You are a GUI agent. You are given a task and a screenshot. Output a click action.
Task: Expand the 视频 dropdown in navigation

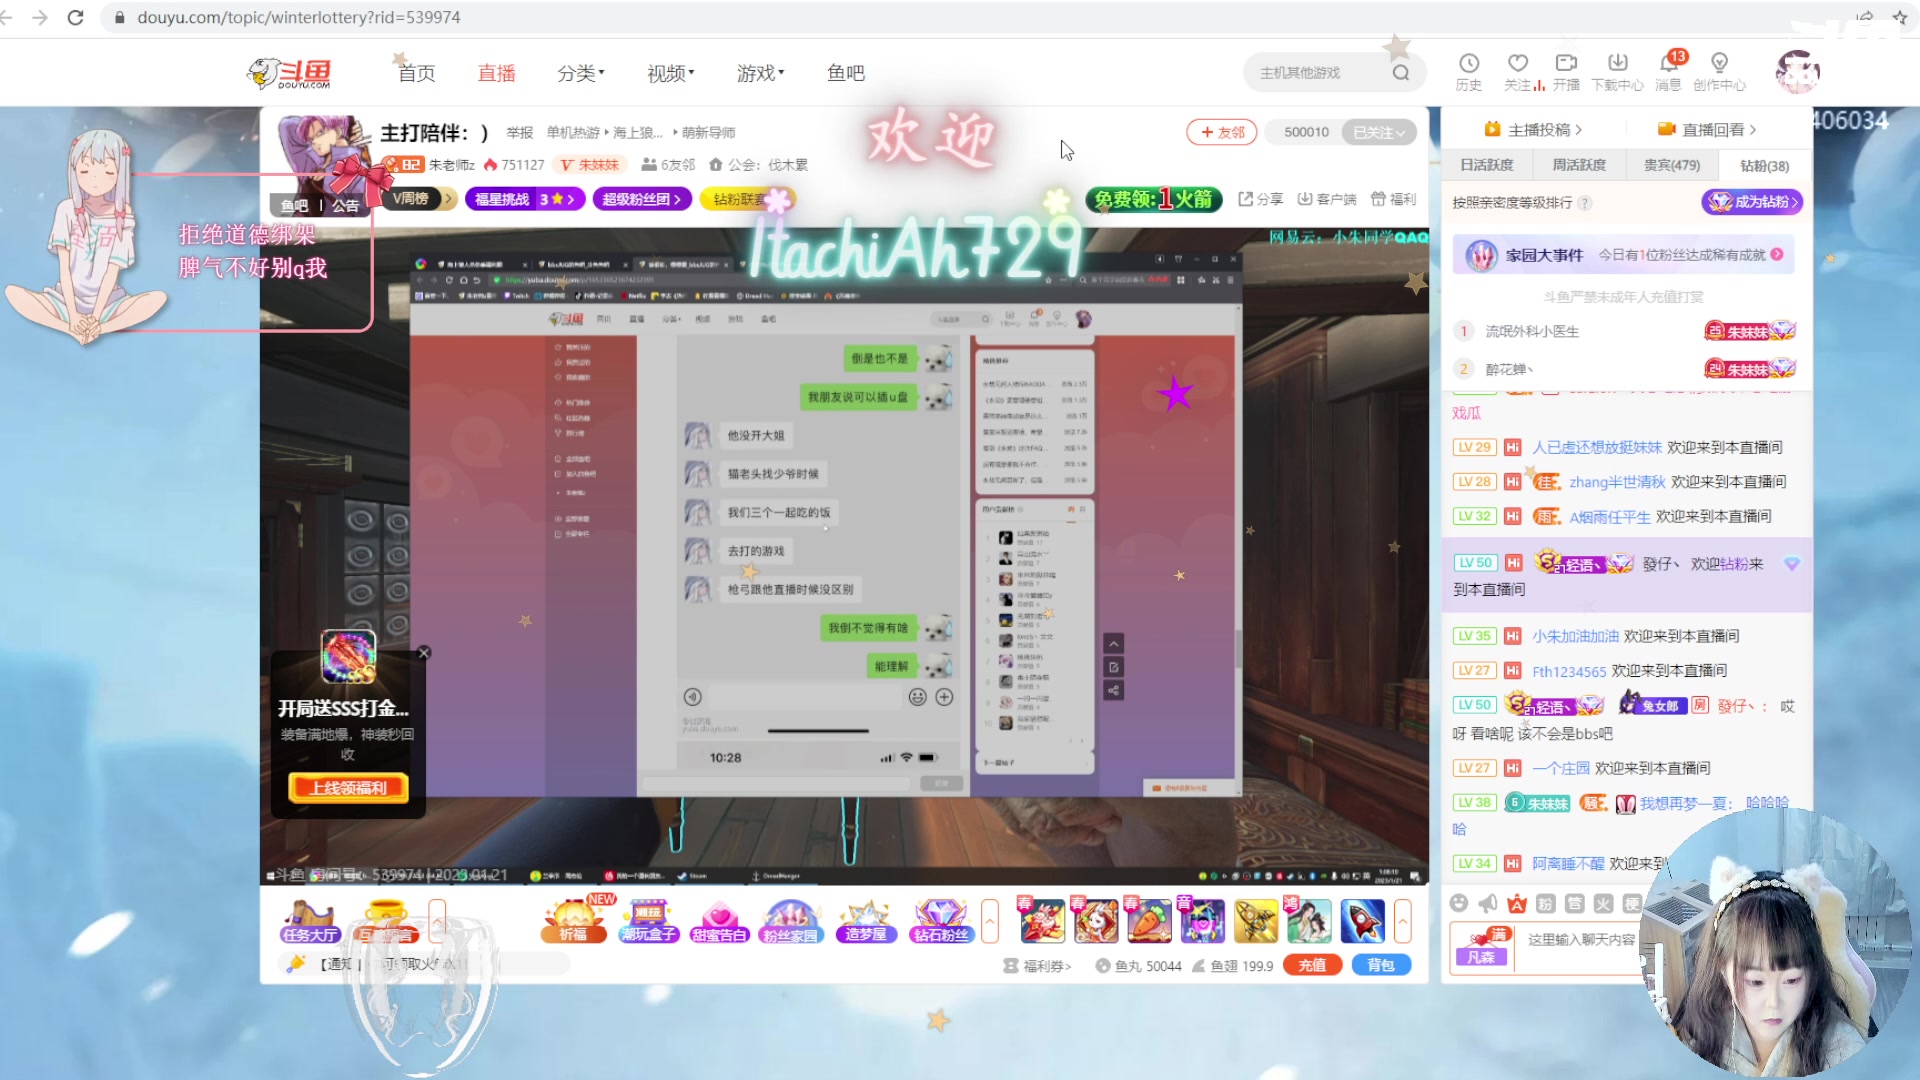(x=670, y=73)
